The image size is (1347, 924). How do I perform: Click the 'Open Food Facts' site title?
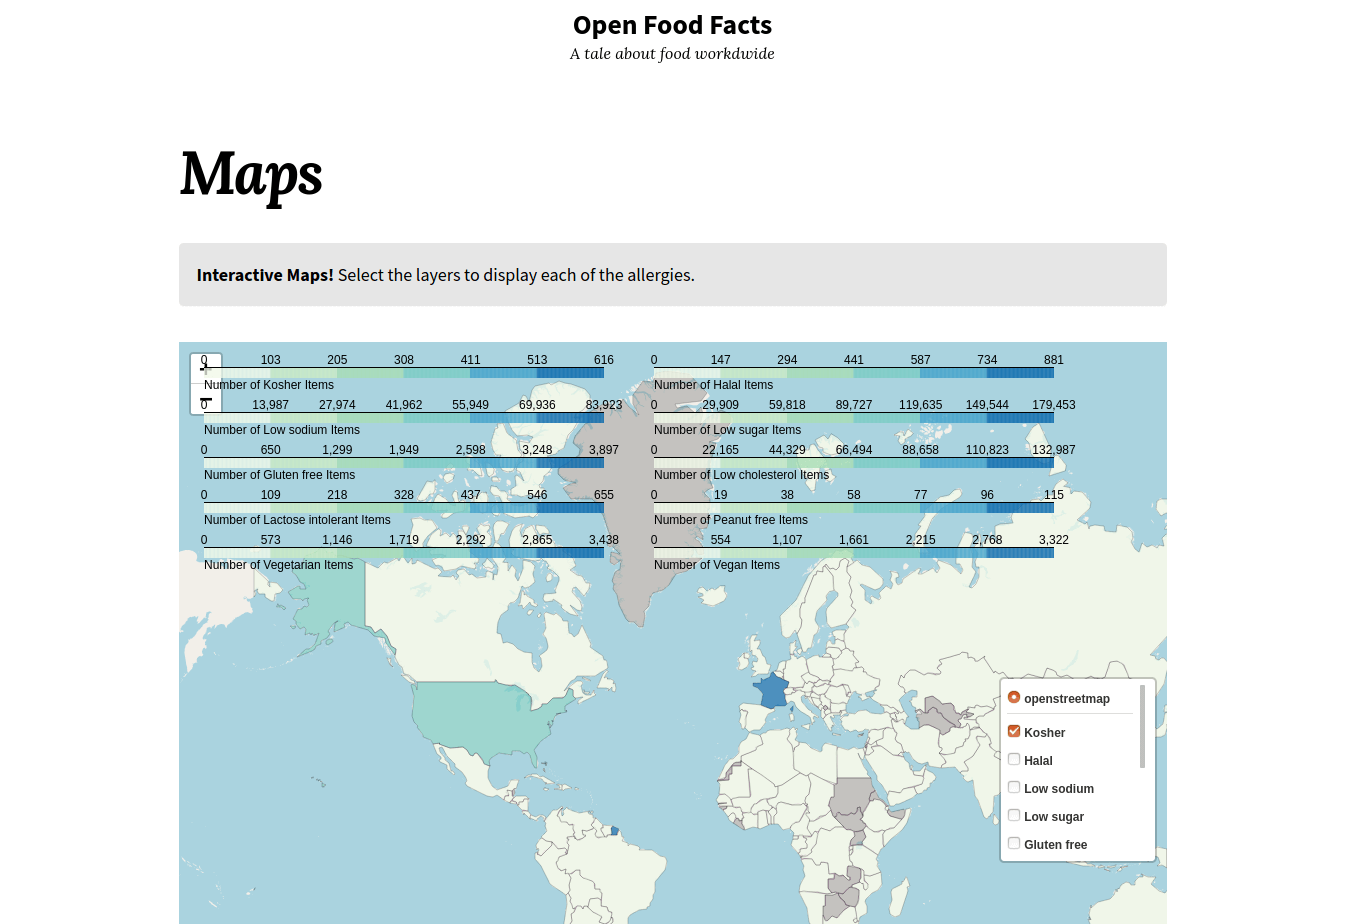(673, 25)
